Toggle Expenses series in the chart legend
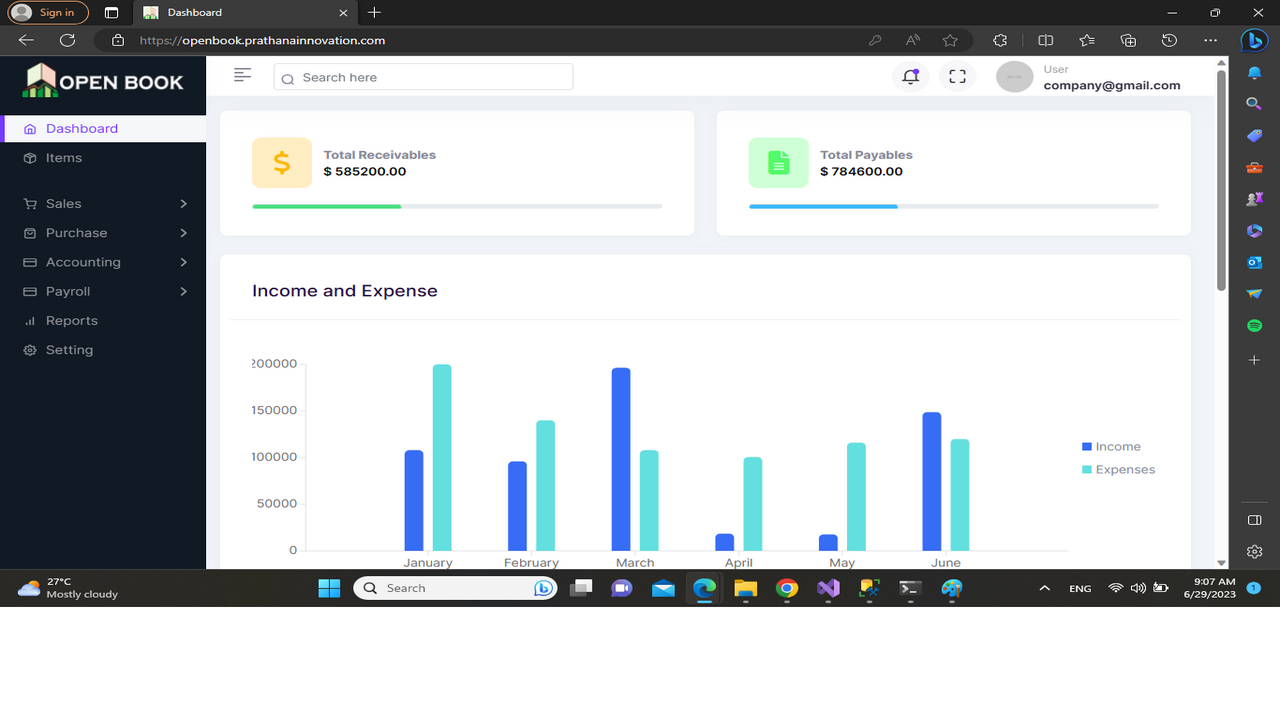The height and width of the screenshot is (720, 1280). 1118,469
